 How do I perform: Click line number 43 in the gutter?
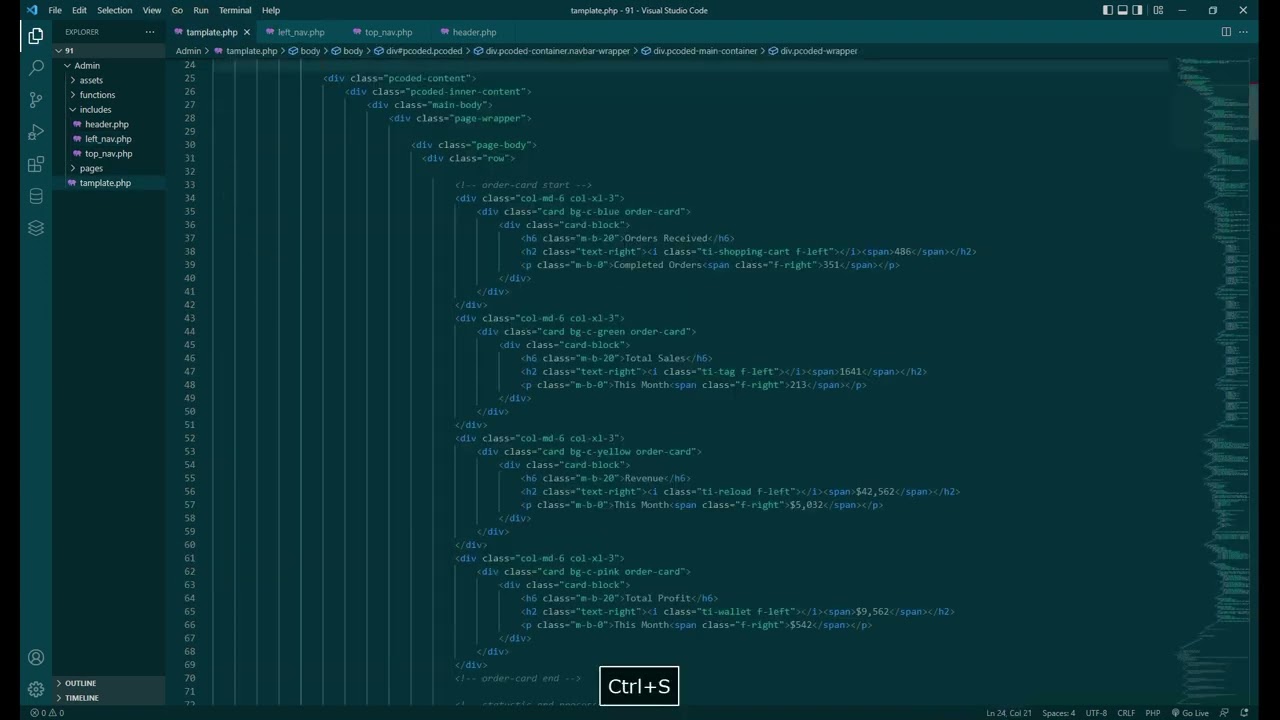pos(189,318)
